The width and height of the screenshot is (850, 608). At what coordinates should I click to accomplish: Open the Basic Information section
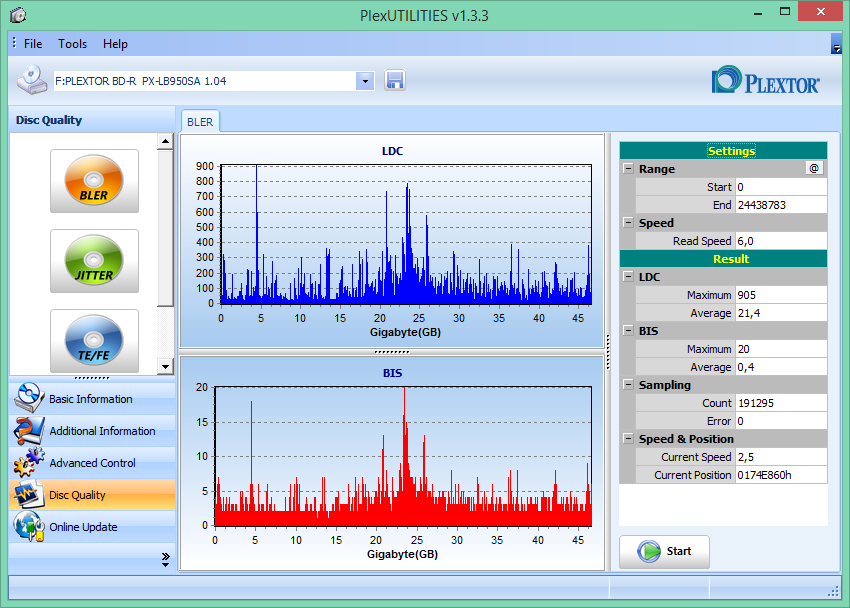pos(92,399)
